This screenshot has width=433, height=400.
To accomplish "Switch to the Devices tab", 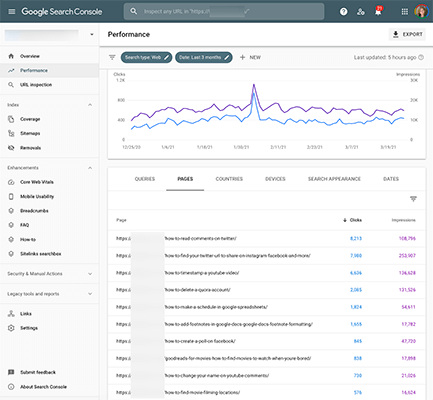I will pos(275,179).
